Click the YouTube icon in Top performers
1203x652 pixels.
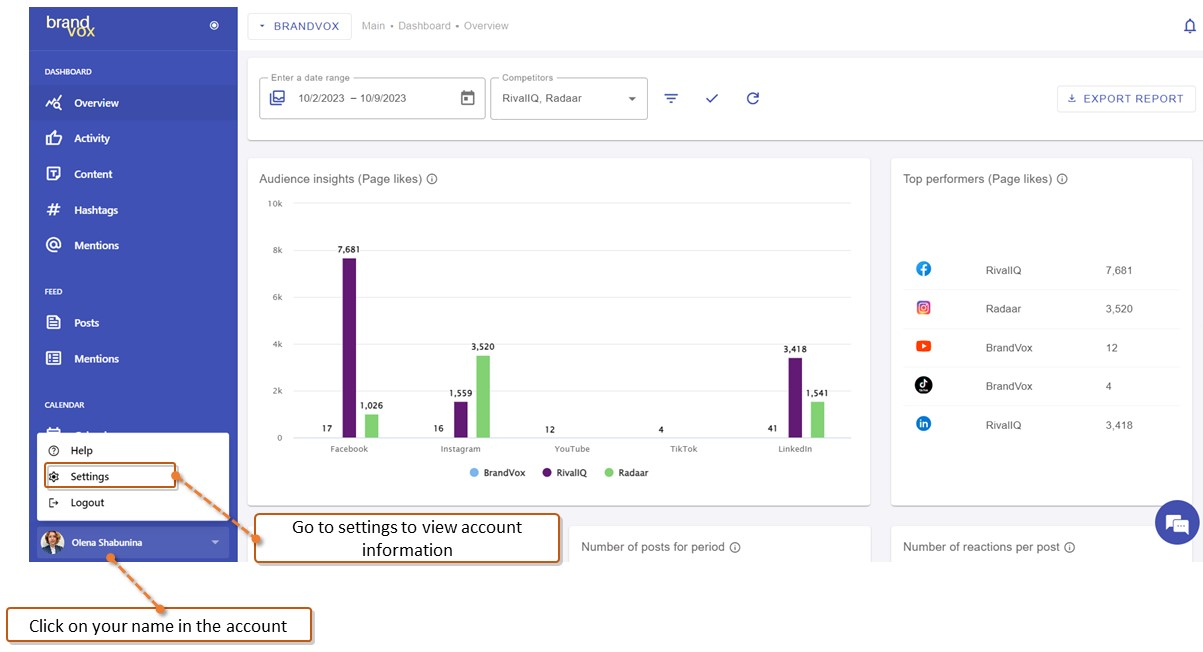click(x=924, y=346)
